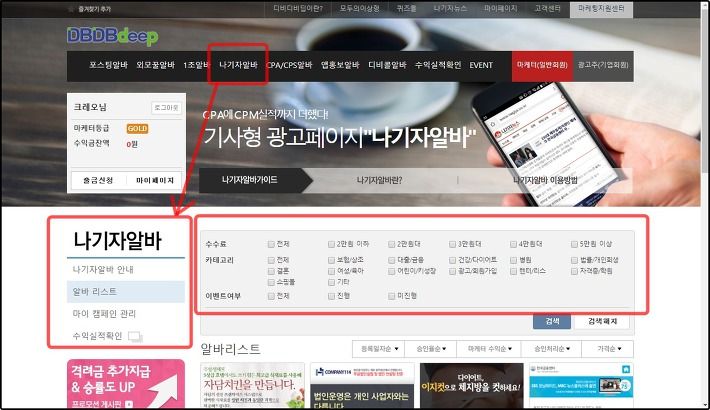Select the 마케터(일반회원) tab
This screenshot has height=410, width=710.
(x=542, y=65)
